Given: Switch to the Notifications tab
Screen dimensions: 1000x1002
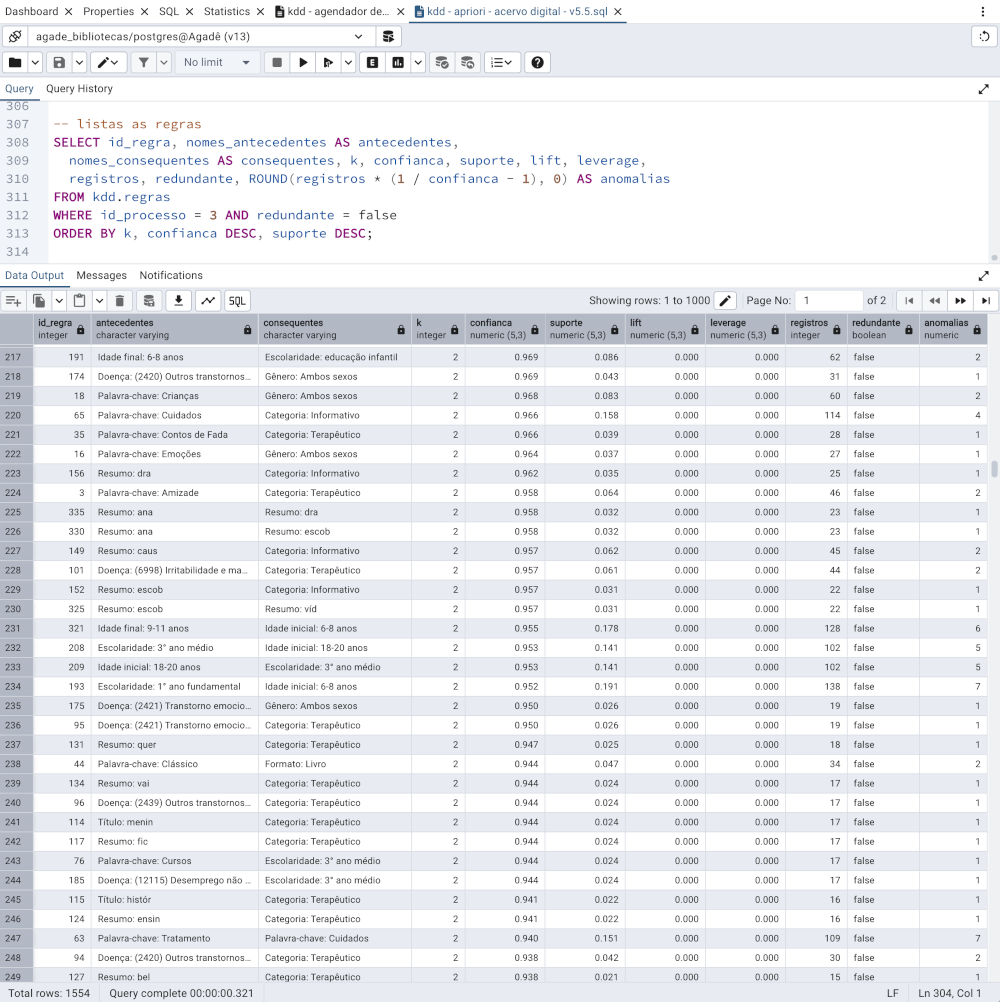Looking at the screenshot, I should point(171,275).
